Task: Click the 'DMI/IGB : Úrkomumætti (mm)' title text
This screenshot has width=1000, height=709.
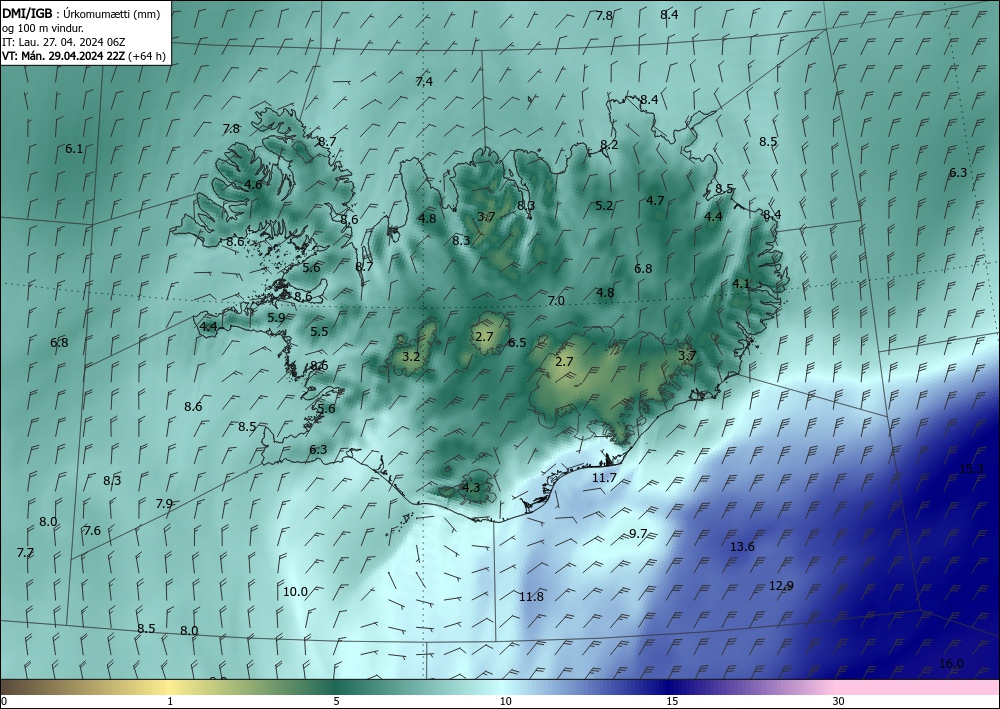Action: point(81,13)
